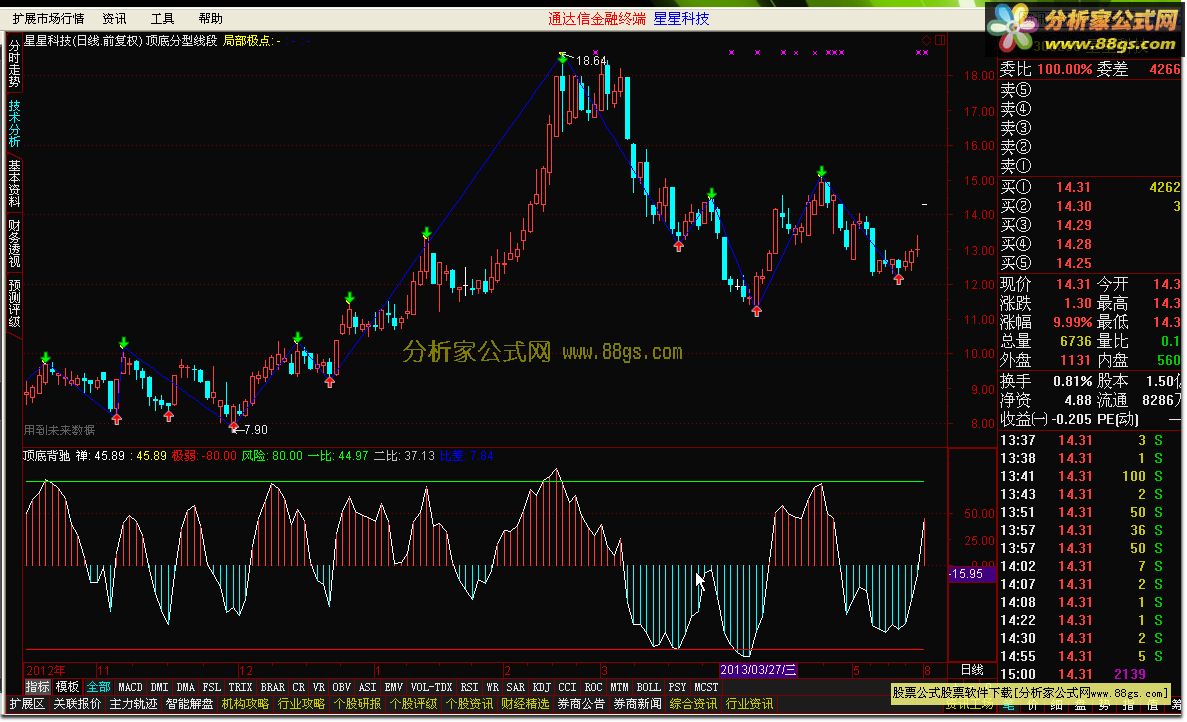Switch indicator to RSI

[469, 687]
